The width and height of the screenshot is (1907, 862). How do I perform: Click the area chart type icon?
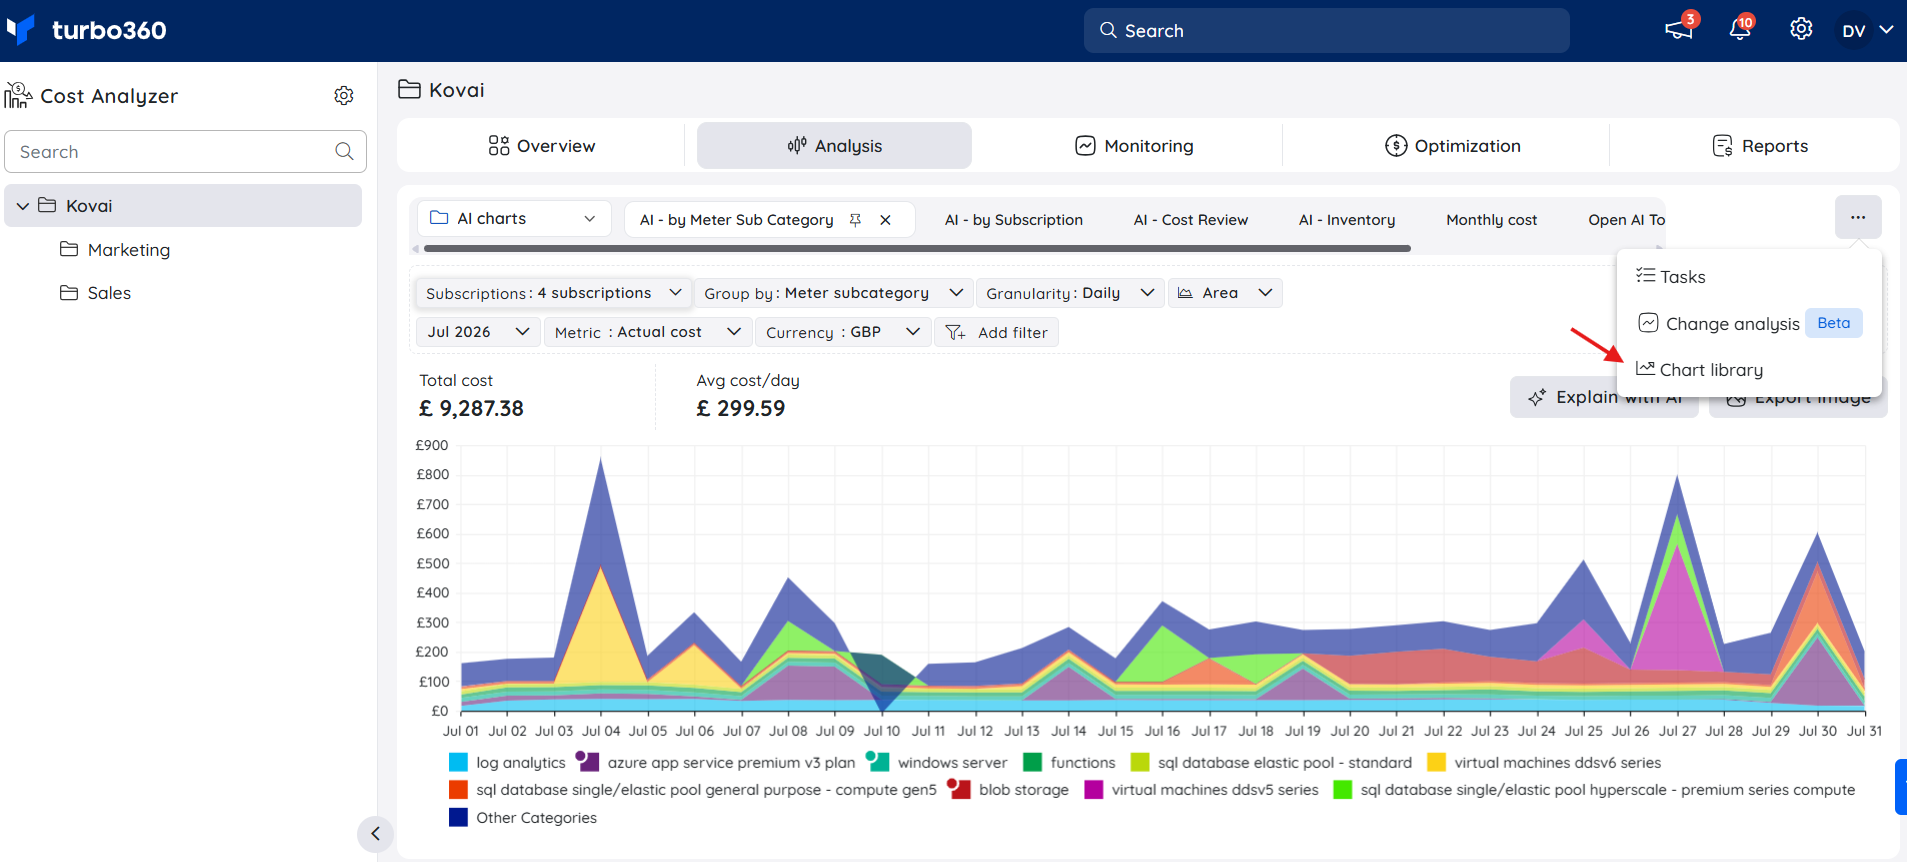point(1185,293)
